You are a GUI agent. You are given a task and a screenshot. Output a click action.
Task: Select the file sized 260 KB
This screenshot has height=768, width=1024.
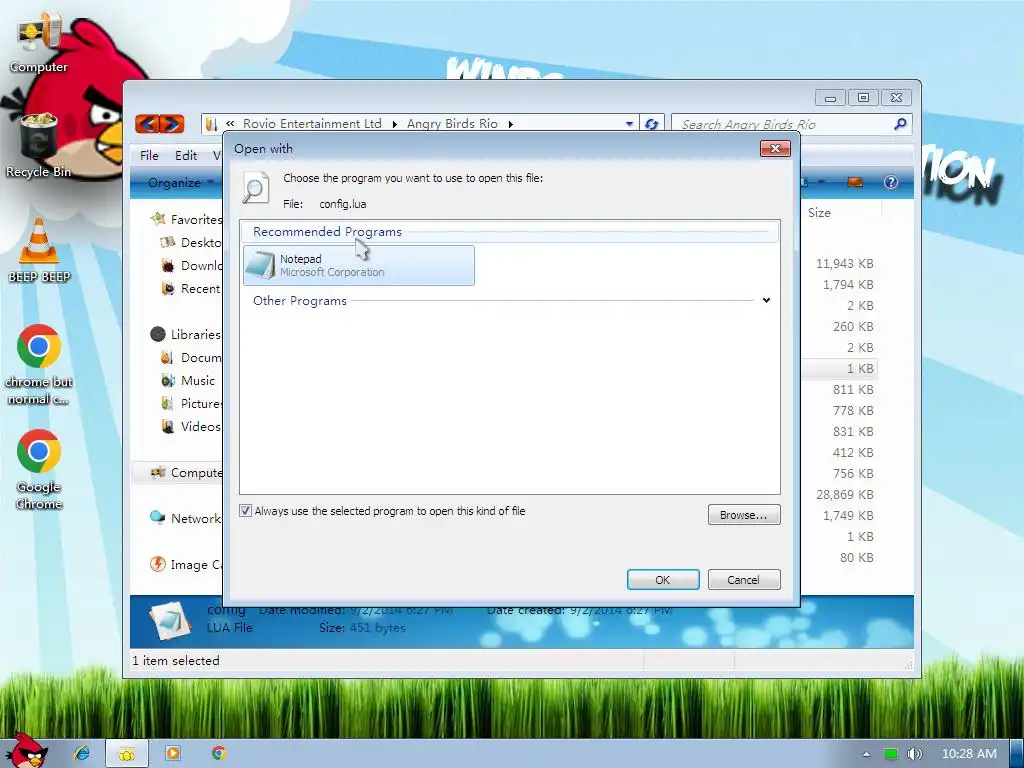853,326
